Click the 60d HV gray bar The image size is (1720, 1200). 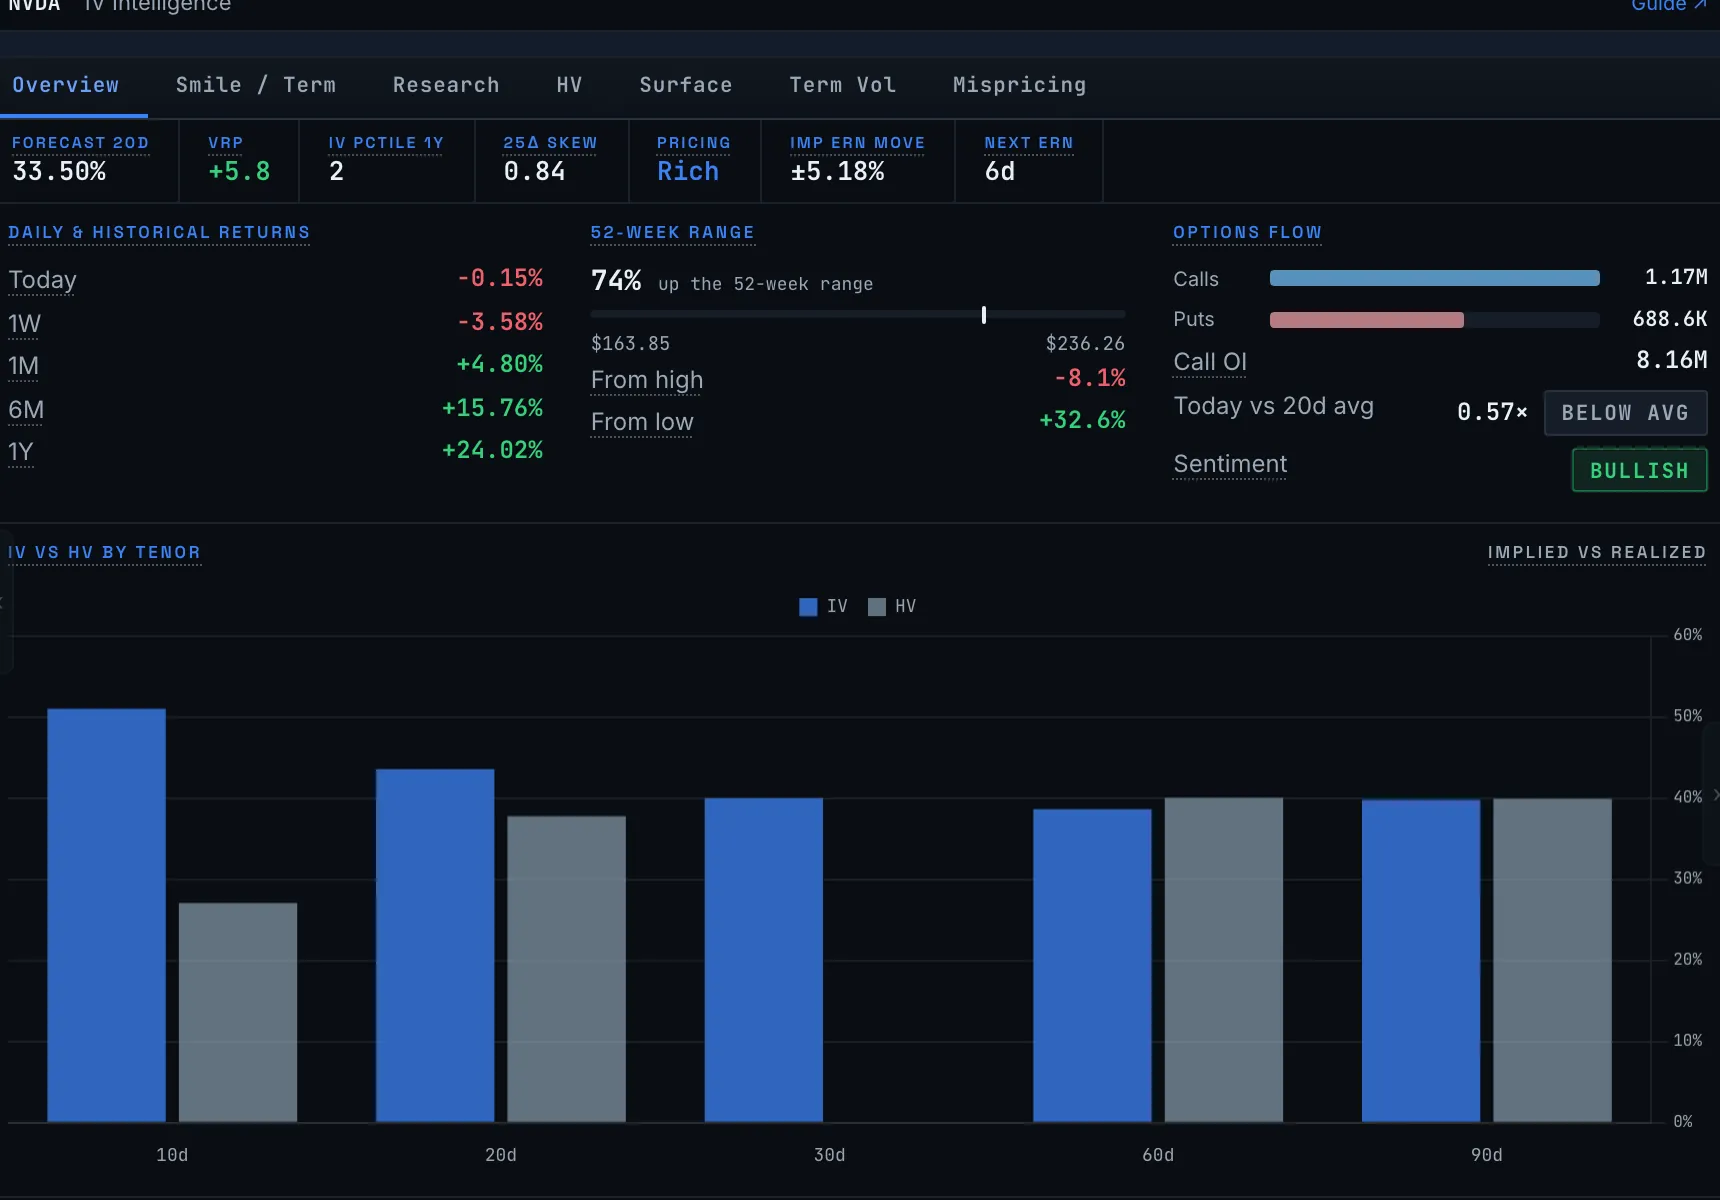[x=1223, y=960]
